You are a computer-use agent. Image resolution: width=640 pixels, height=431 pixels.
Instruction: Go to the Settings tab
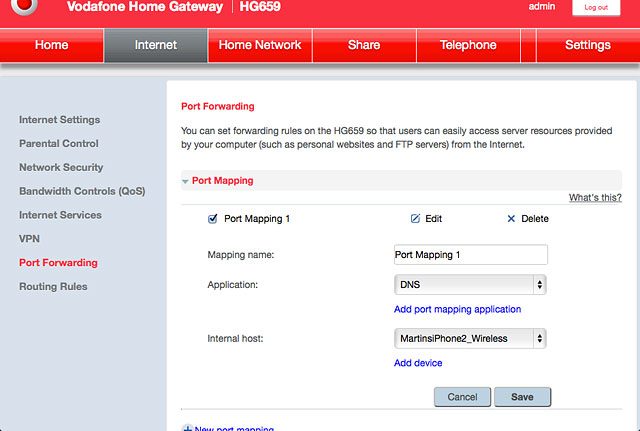[588, 45]
